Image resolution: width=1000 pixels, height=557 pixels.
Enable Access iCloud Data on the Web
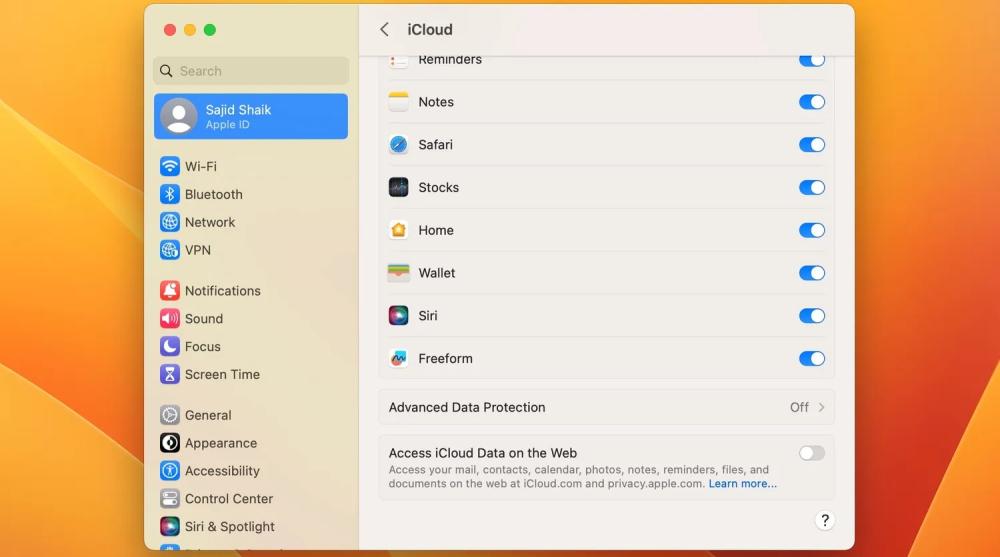(x=812, y=453)
